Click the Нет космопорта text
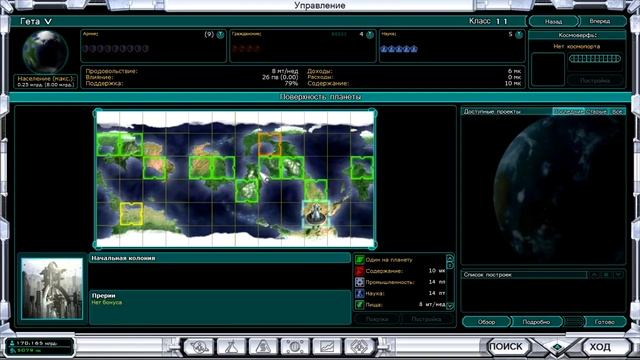This screenshot has width=640, height=360. click(577, 47)
